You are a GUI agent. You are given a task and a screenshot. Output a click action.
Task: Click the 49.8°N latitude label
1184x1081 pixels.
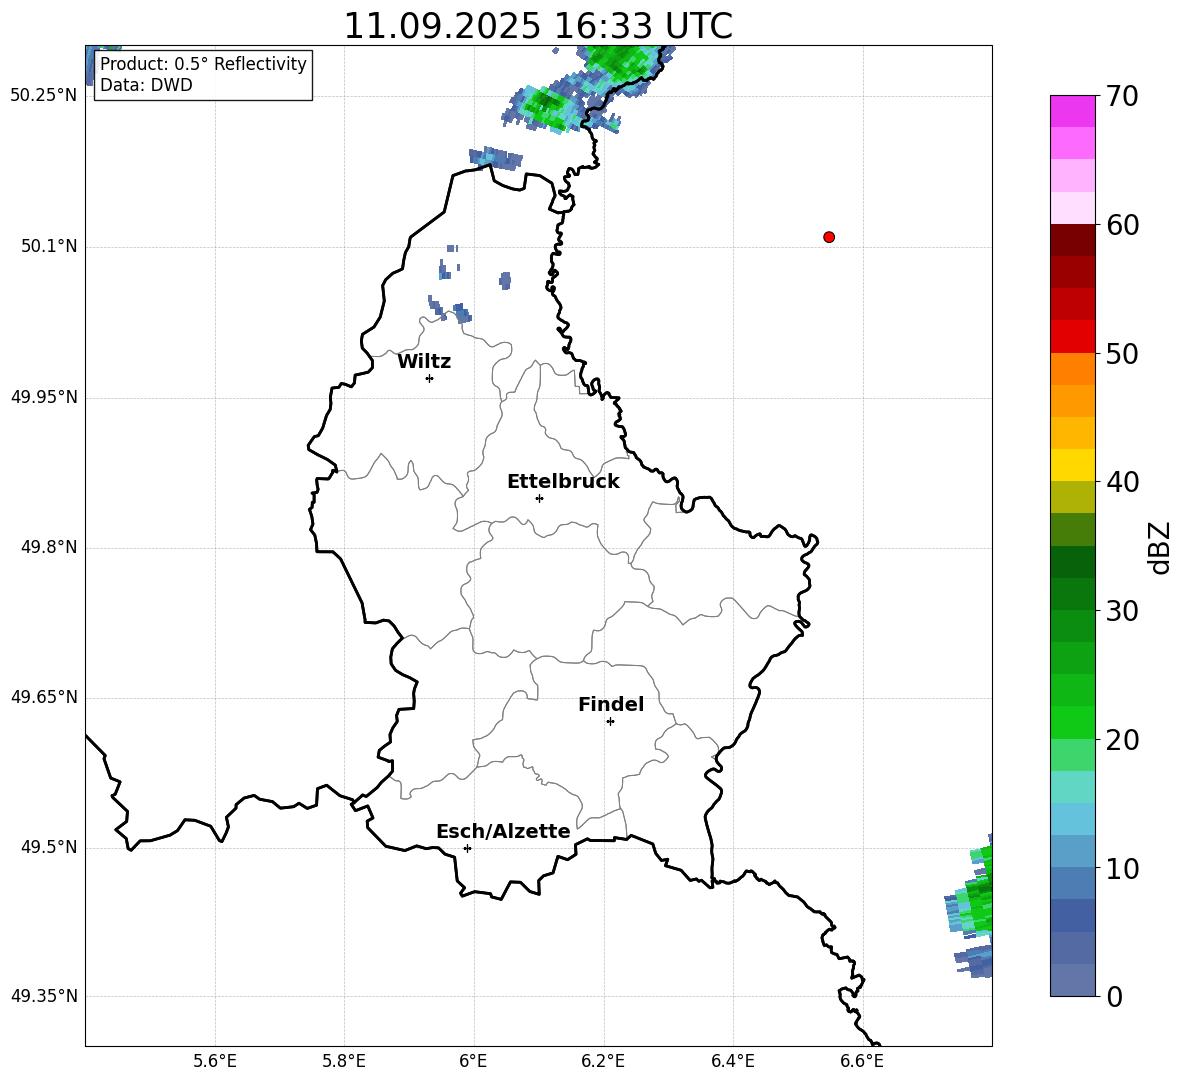pos(50,547)
